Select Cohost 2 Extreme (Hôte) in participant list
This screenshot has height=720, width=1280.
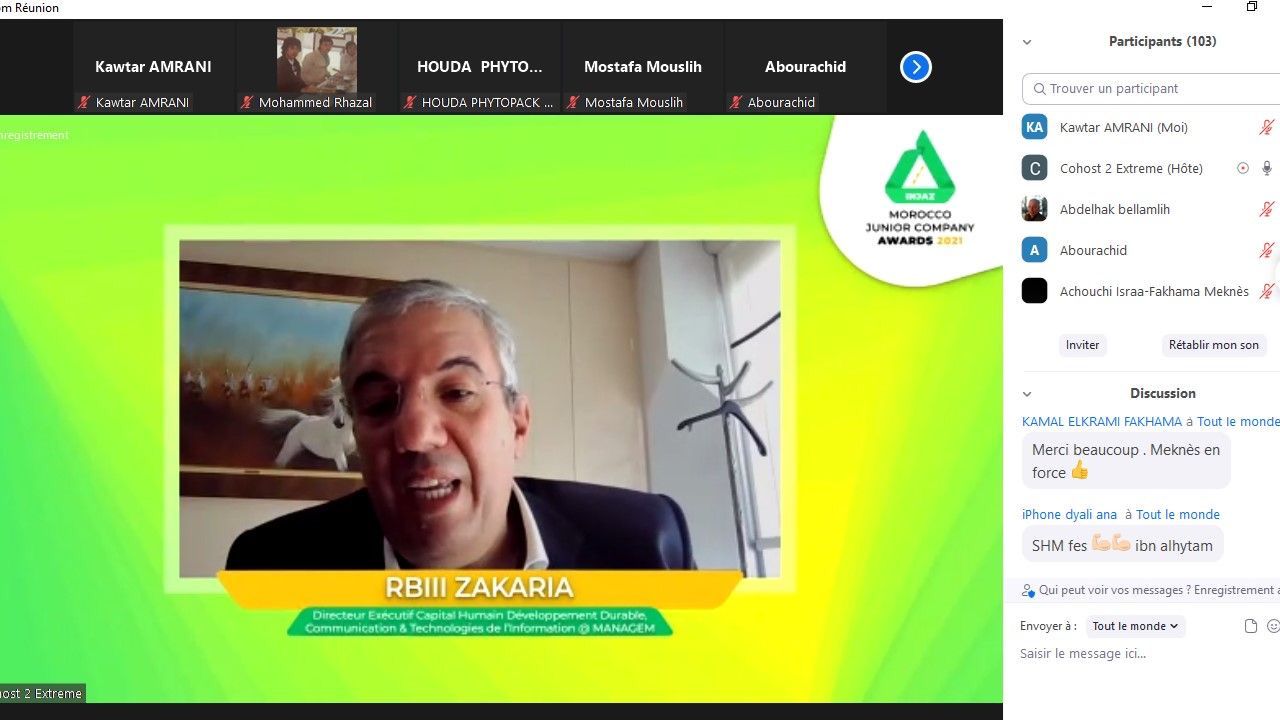[1130, 168]
